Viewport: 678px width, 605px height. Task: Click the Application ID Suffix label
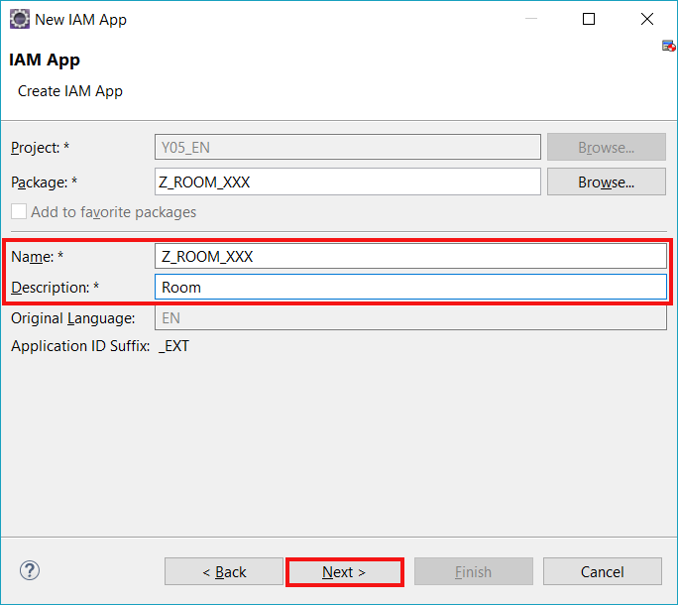80,346
